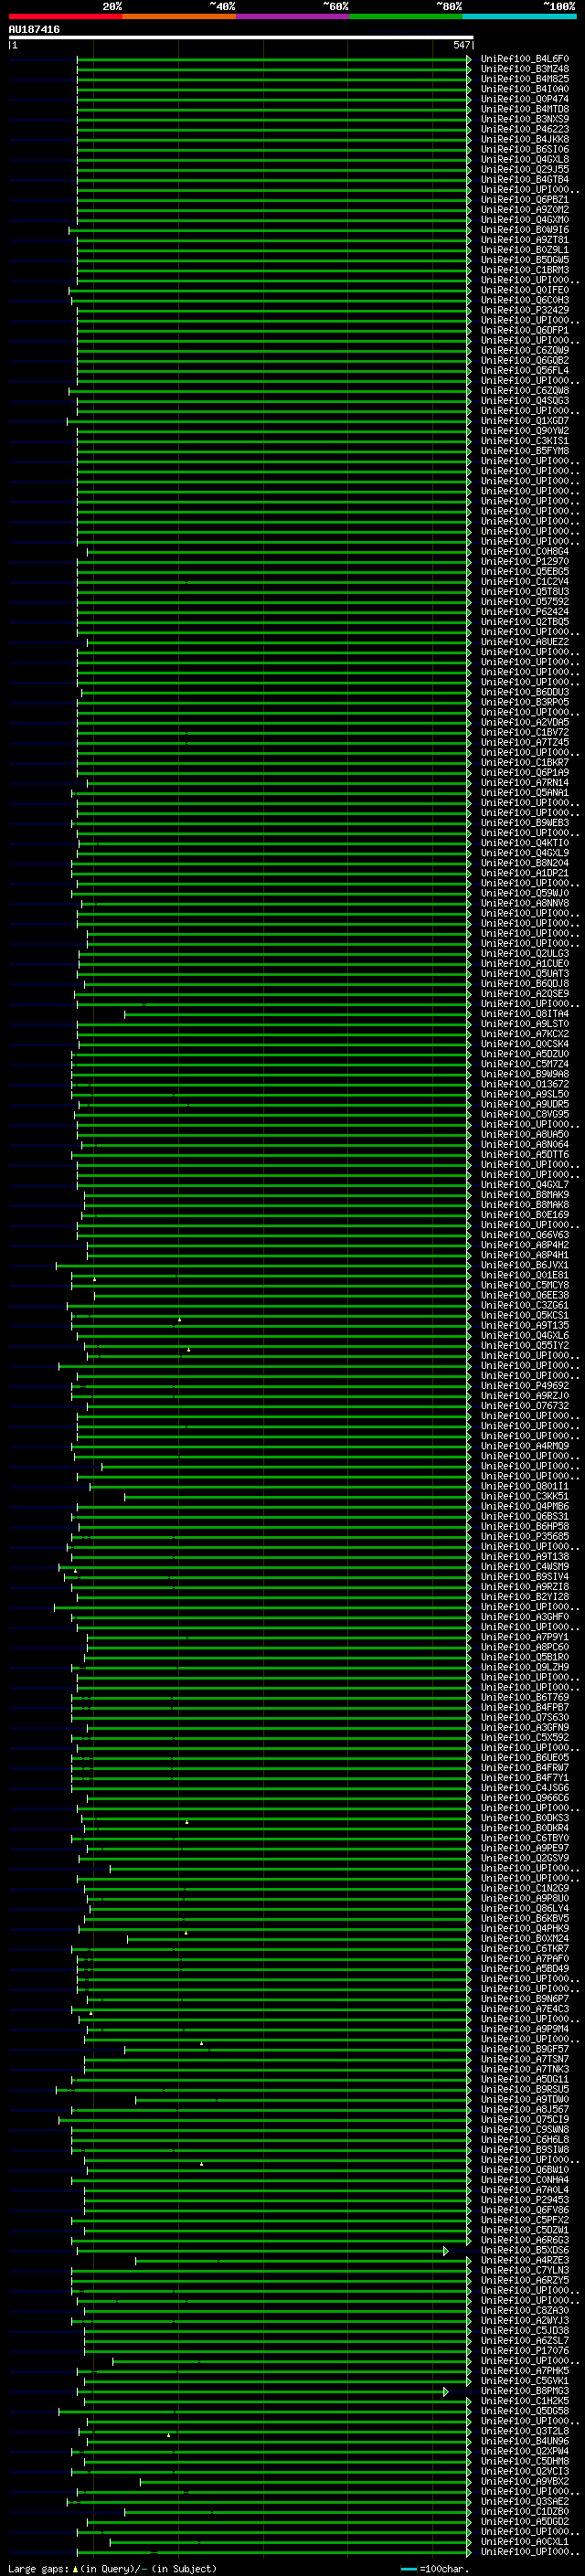Choose the UniRef100_O13672 row label

click(524, 1084)
